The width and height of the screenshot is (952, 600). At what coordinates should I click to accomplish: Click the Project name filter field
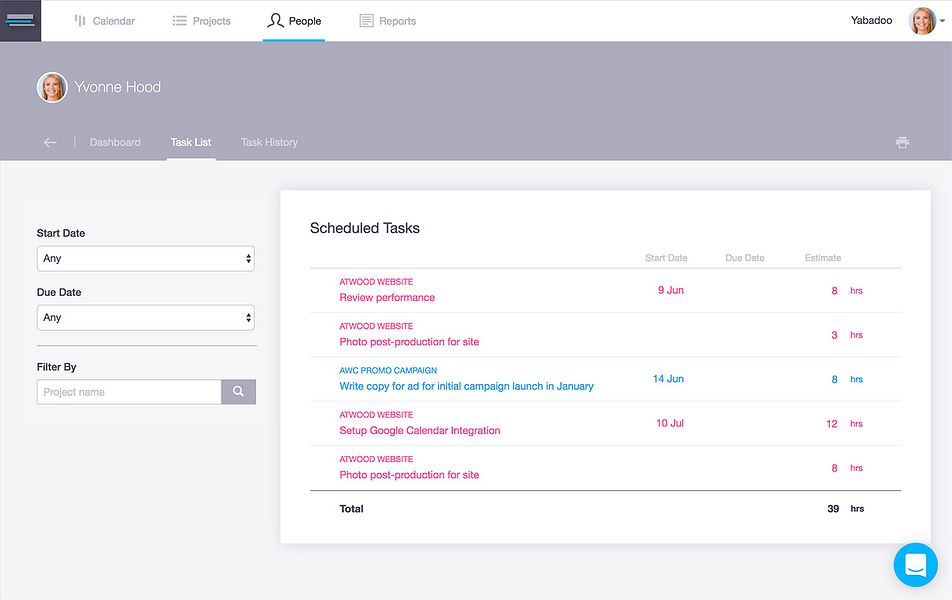point(128,391)
